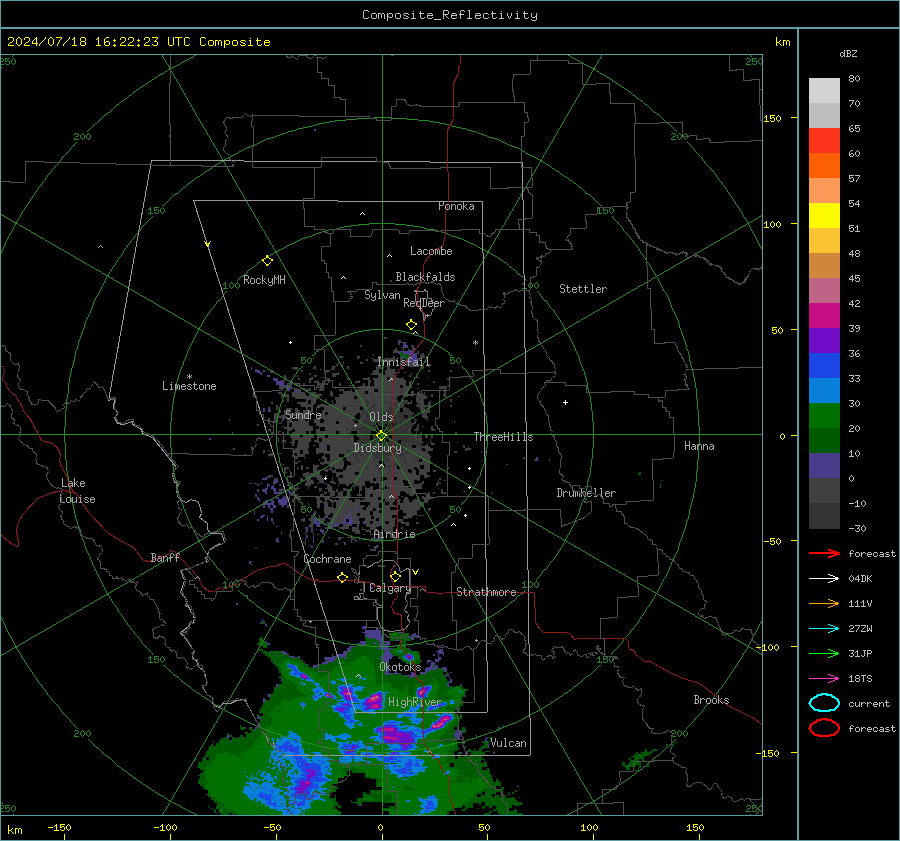This screenshot has width=900, height=841.
Task: Click the Cochrane city label
Action: pos(327,559)
